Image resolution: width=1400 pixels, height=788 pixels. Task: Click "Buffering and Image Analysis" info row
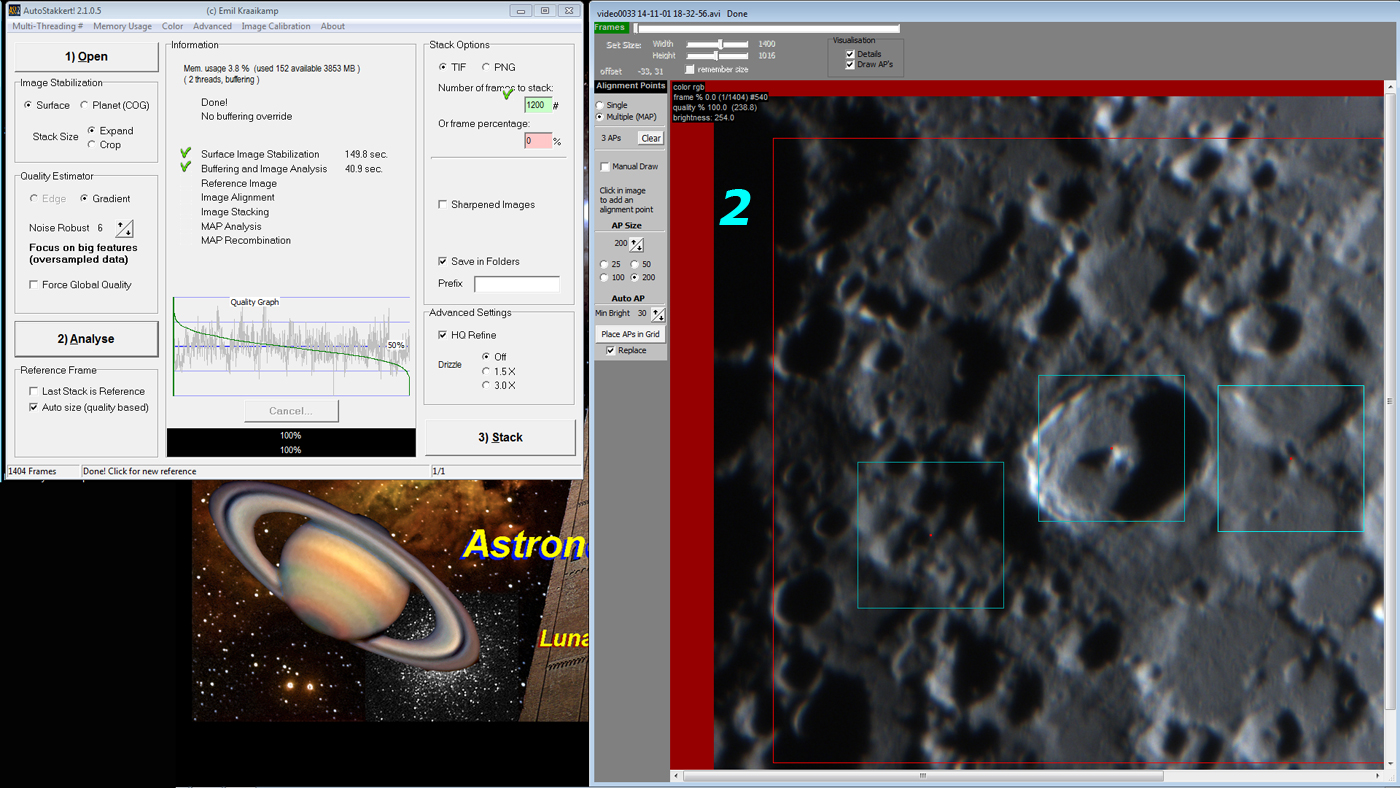pyautogui.click(x=264, y=169)
